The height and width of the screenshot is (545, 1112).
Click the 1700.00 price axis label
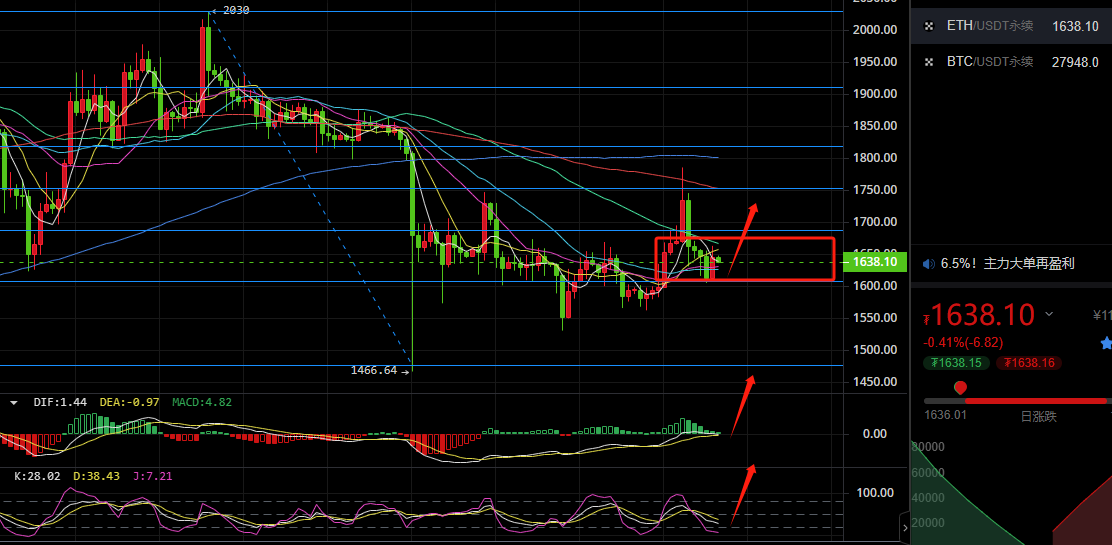[x=874, y=221]
